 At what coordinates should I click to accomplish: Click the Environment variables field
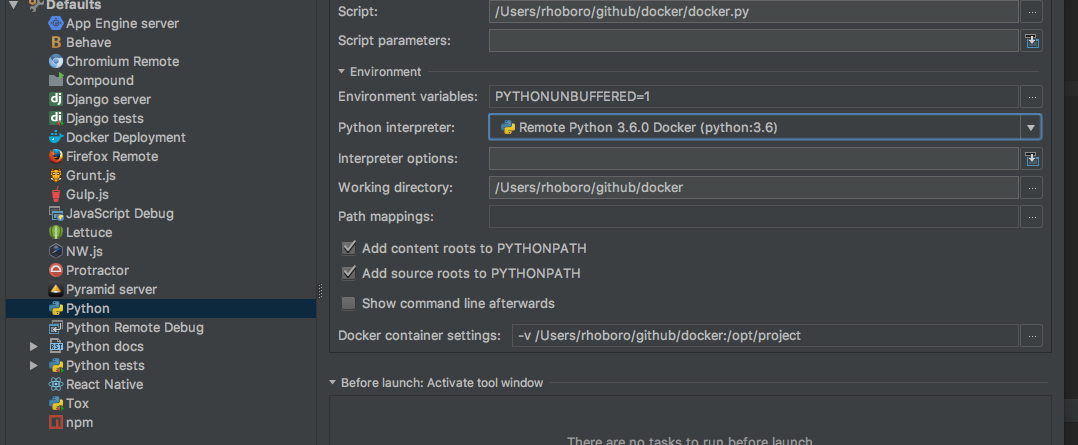pos(754,97)
